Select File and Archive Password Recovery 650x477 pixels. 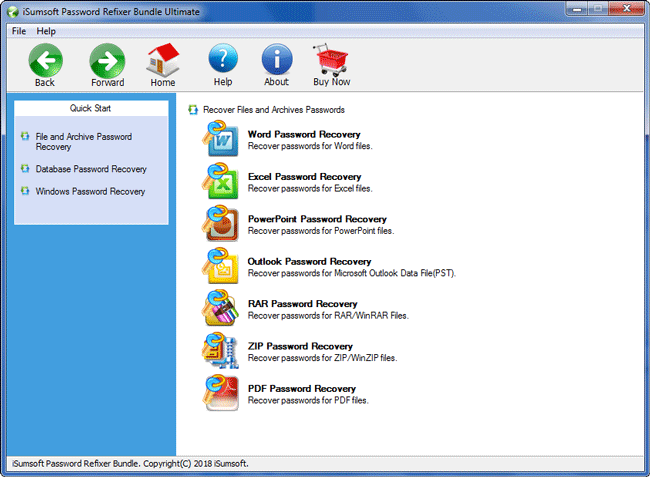point(83,141)
